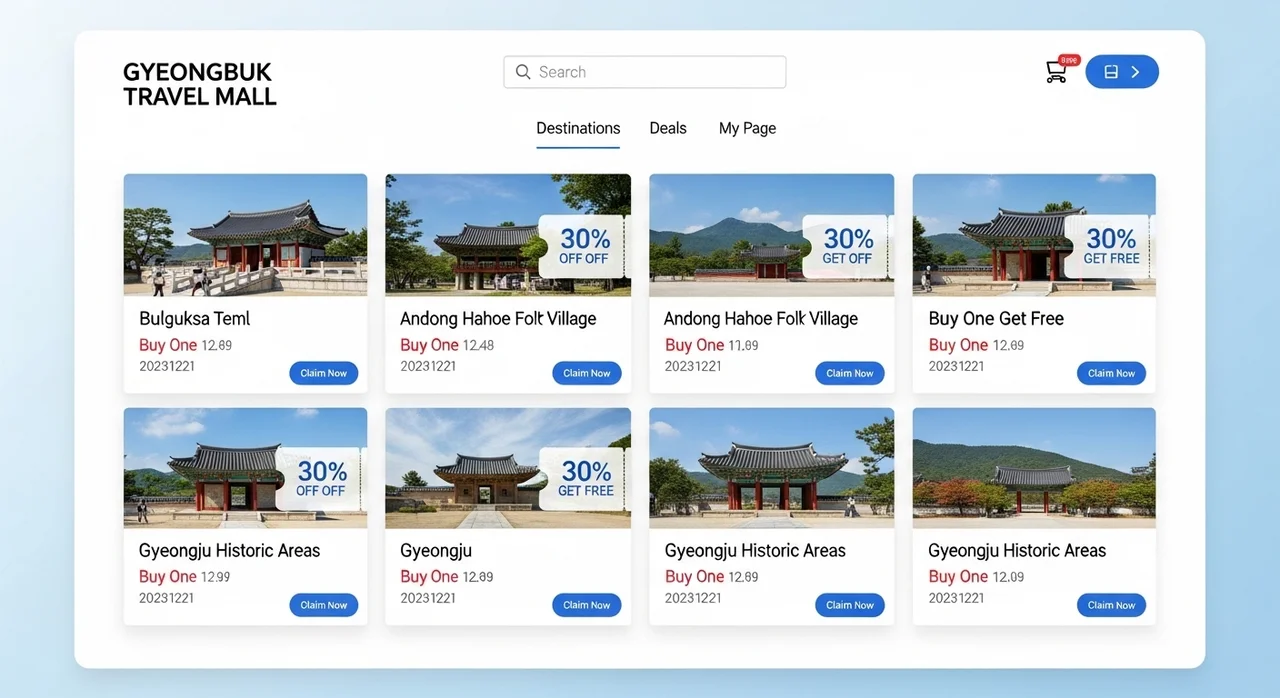This screenshot has height=698, width=1280.
Task: Expand the chevron arrow in the blue header button
Action: [x=1135, y=72]
